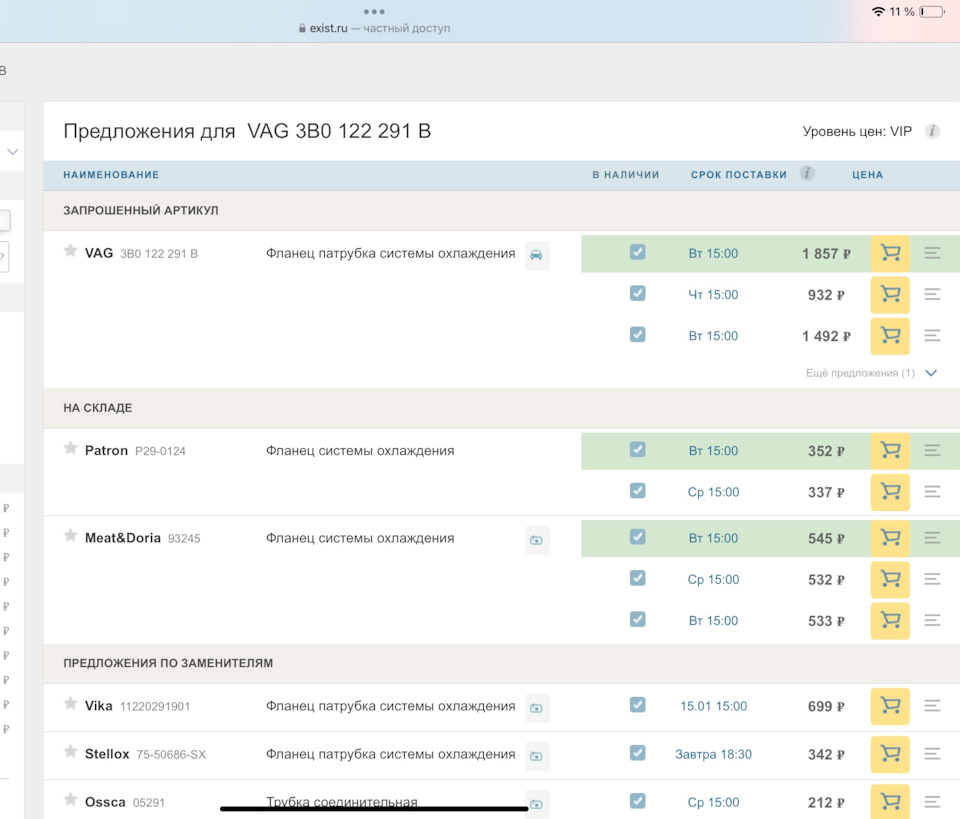Toggle in-stock checkbox for Vika 699 ₽
Viewport: 960px width, 819px height.
coord(637,705)
